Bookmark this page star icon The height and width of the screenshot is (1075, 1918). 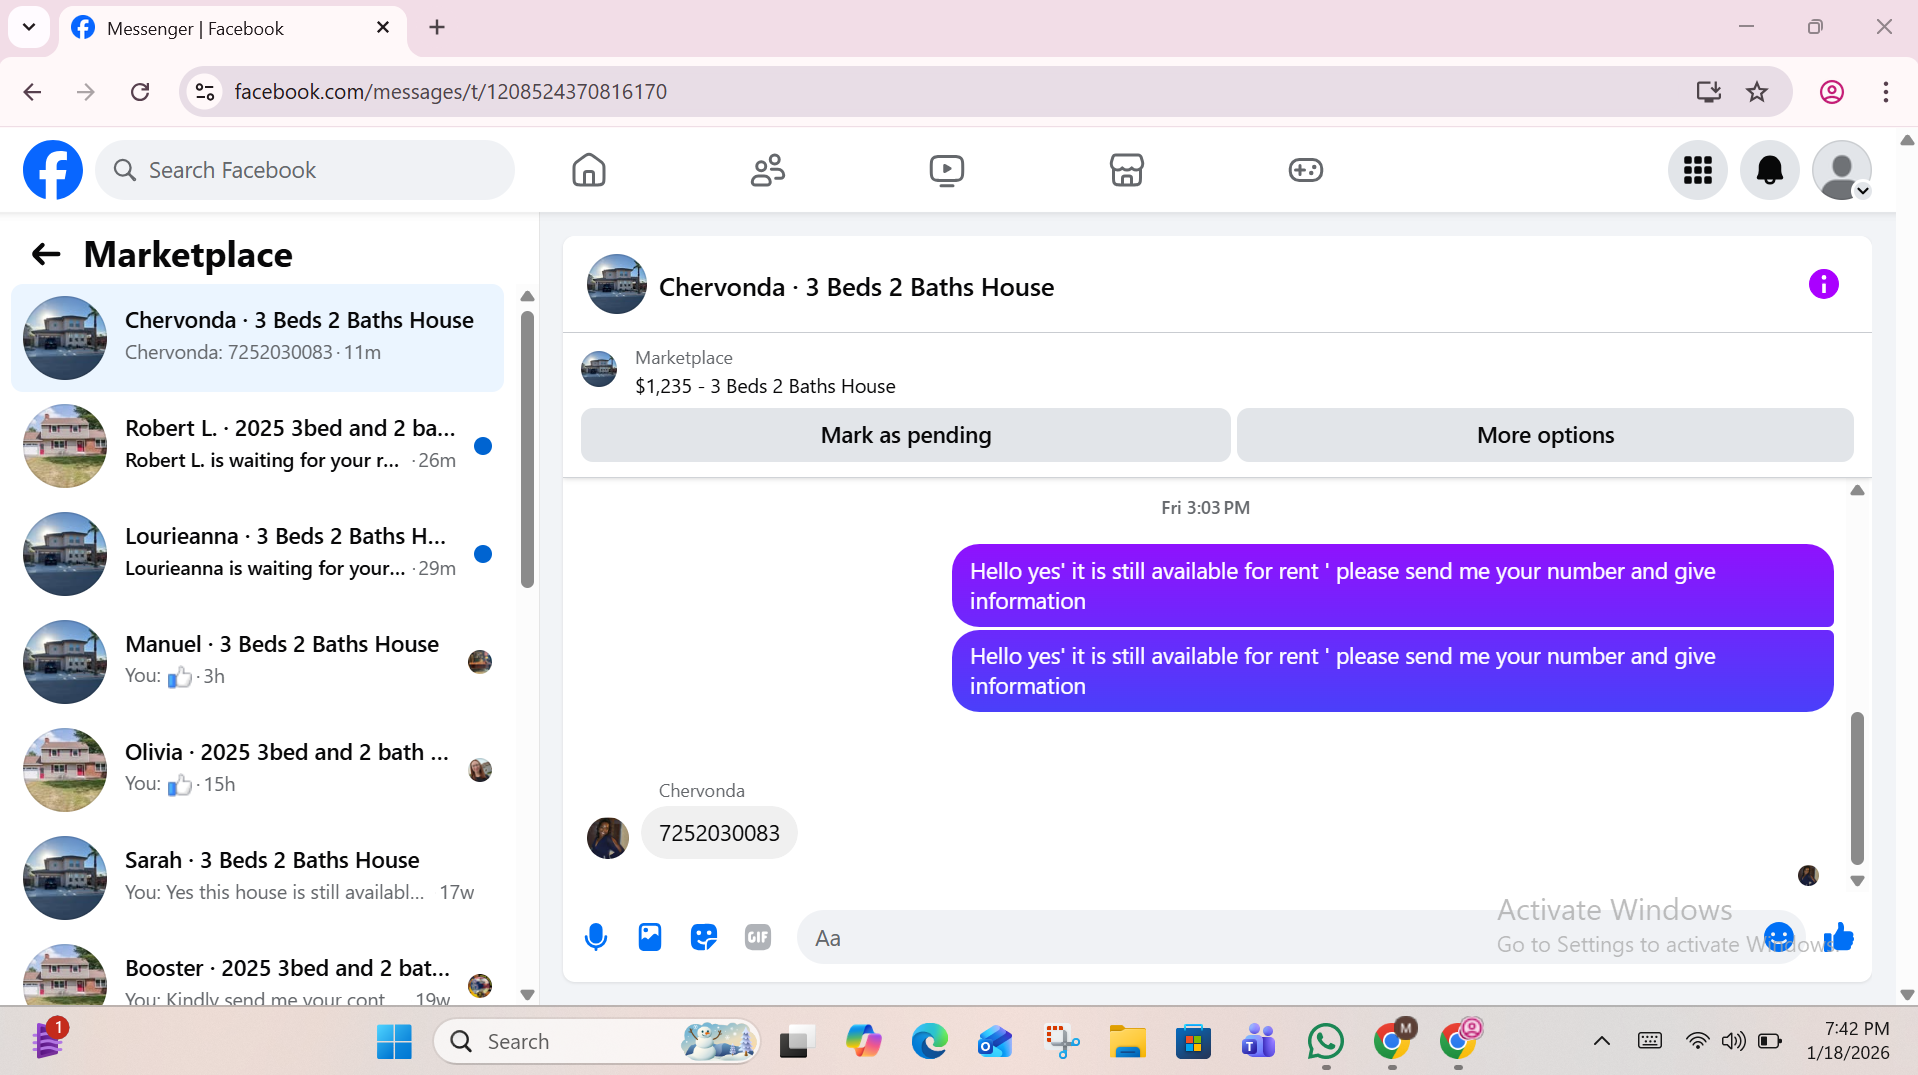click(1757, 92)
